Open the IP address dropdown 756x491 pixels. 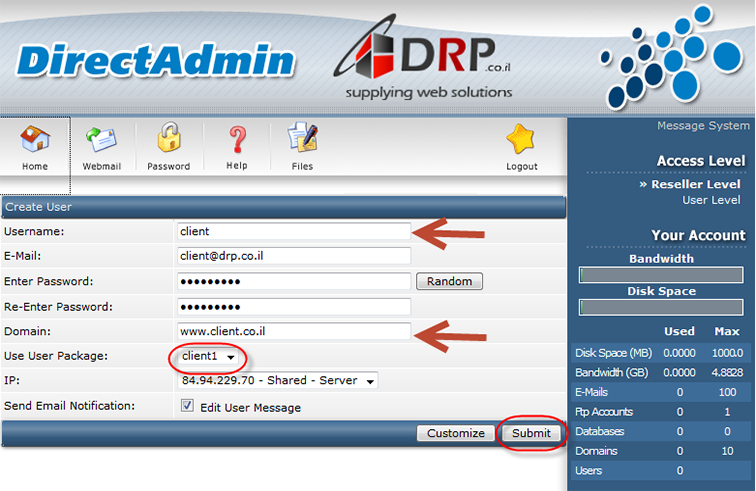(x=278, y=381)
